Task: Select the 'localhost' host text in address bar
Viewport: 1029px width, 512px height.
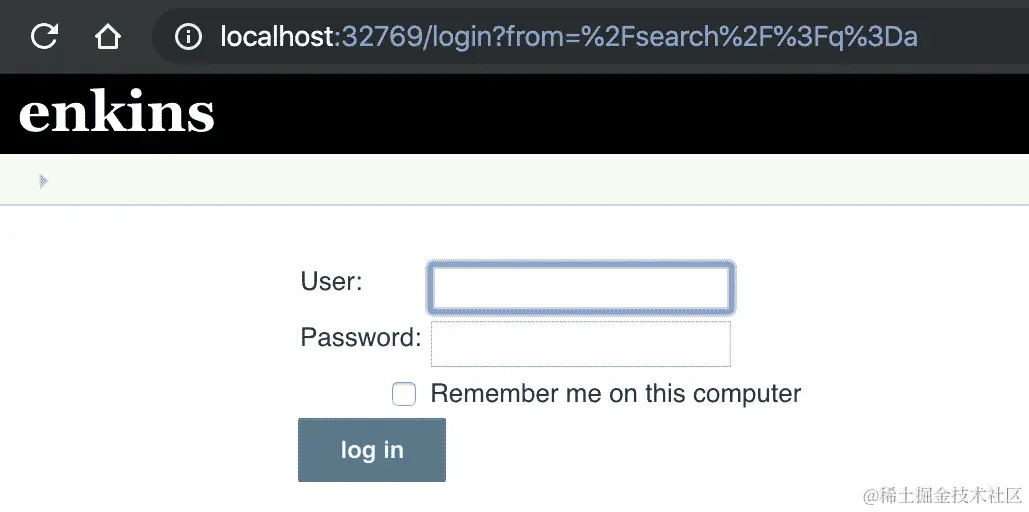Action: [278, 37]
